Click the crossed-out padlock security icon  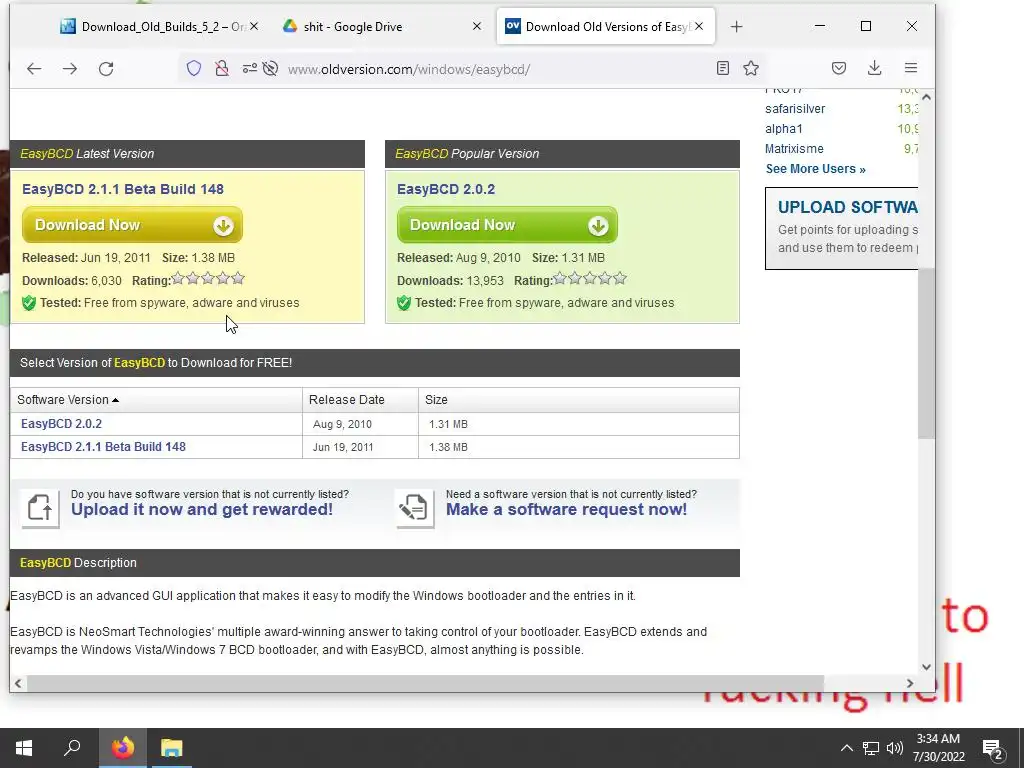click(x=222, y=69)
